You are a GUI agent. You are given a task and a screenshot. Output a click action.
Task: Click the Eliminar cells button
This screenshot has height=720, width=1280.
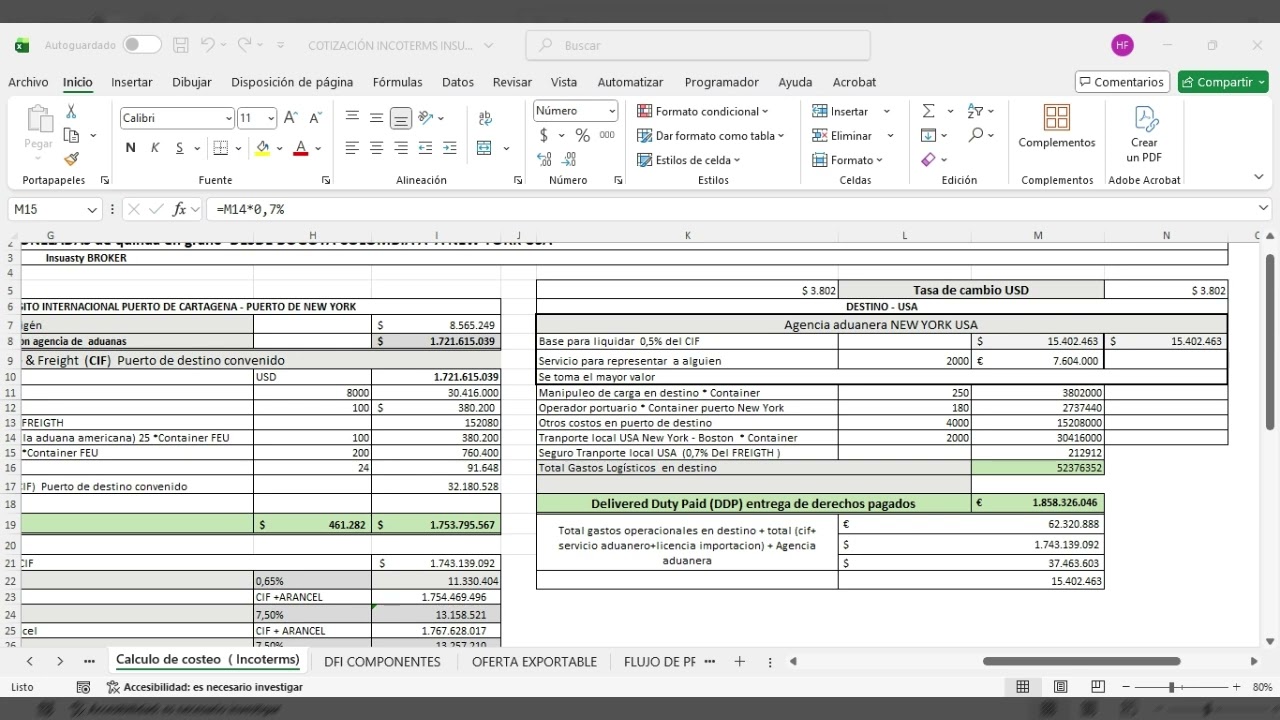click(x=843, y=135)
